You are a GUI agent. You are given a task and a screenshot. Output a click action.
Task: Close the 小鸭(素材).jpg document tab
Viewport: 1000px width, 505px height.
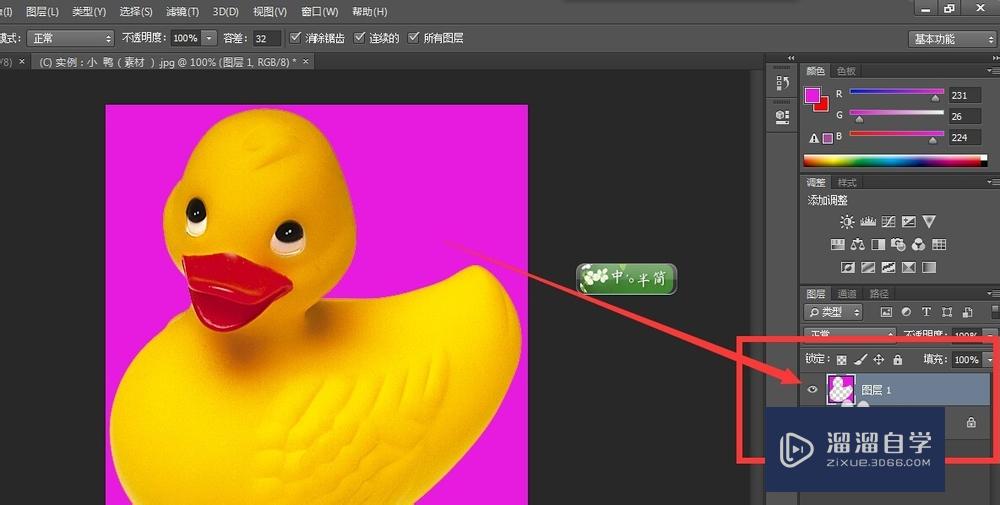(305, 61)
